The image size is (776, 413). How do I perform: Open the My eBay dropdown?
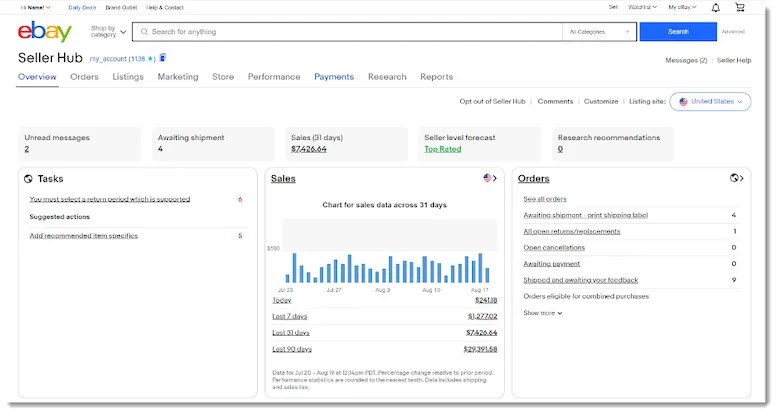[682, 7]
